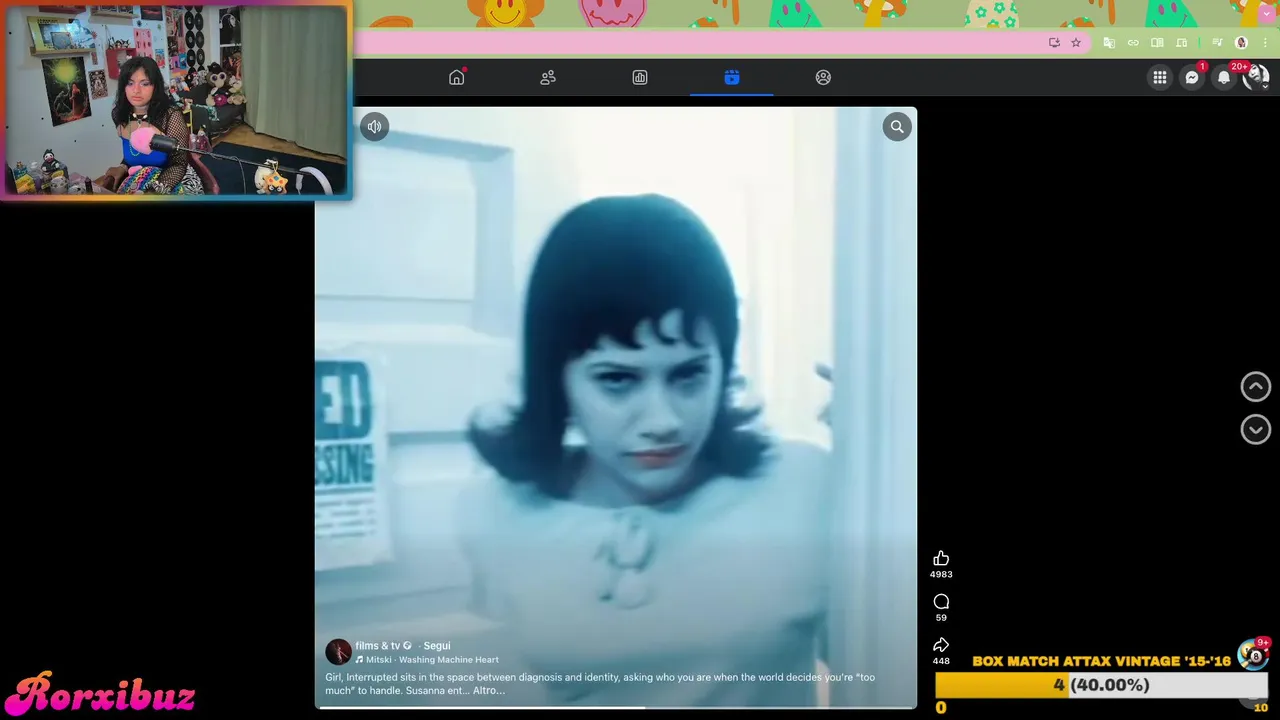
Task: Click the link chain extension icon
Action: point(1133,43)
